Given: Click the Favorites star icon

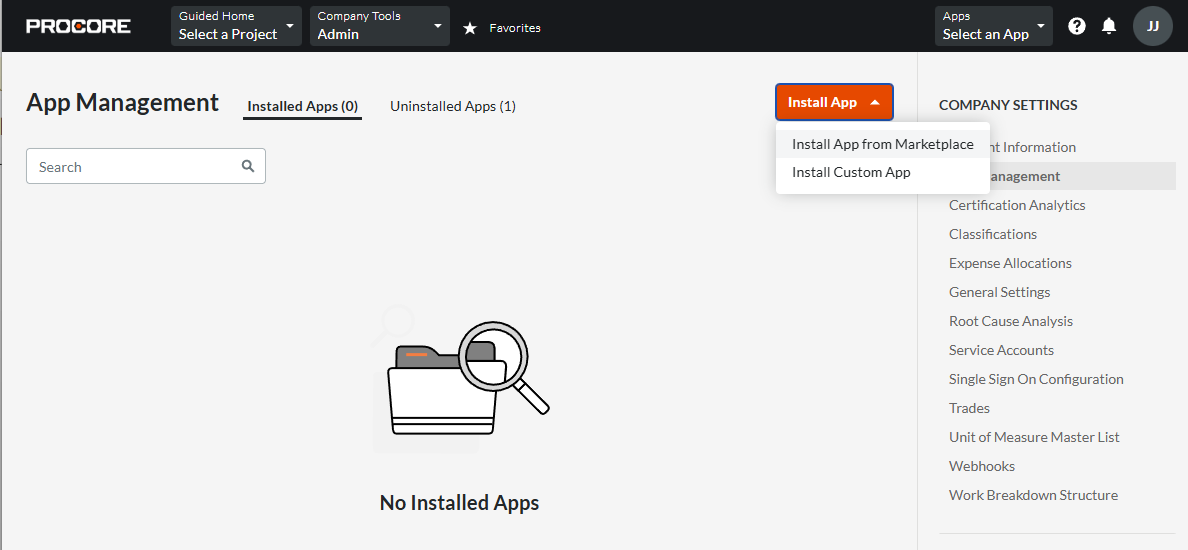Looking at the screenshot, I should 470,28.
